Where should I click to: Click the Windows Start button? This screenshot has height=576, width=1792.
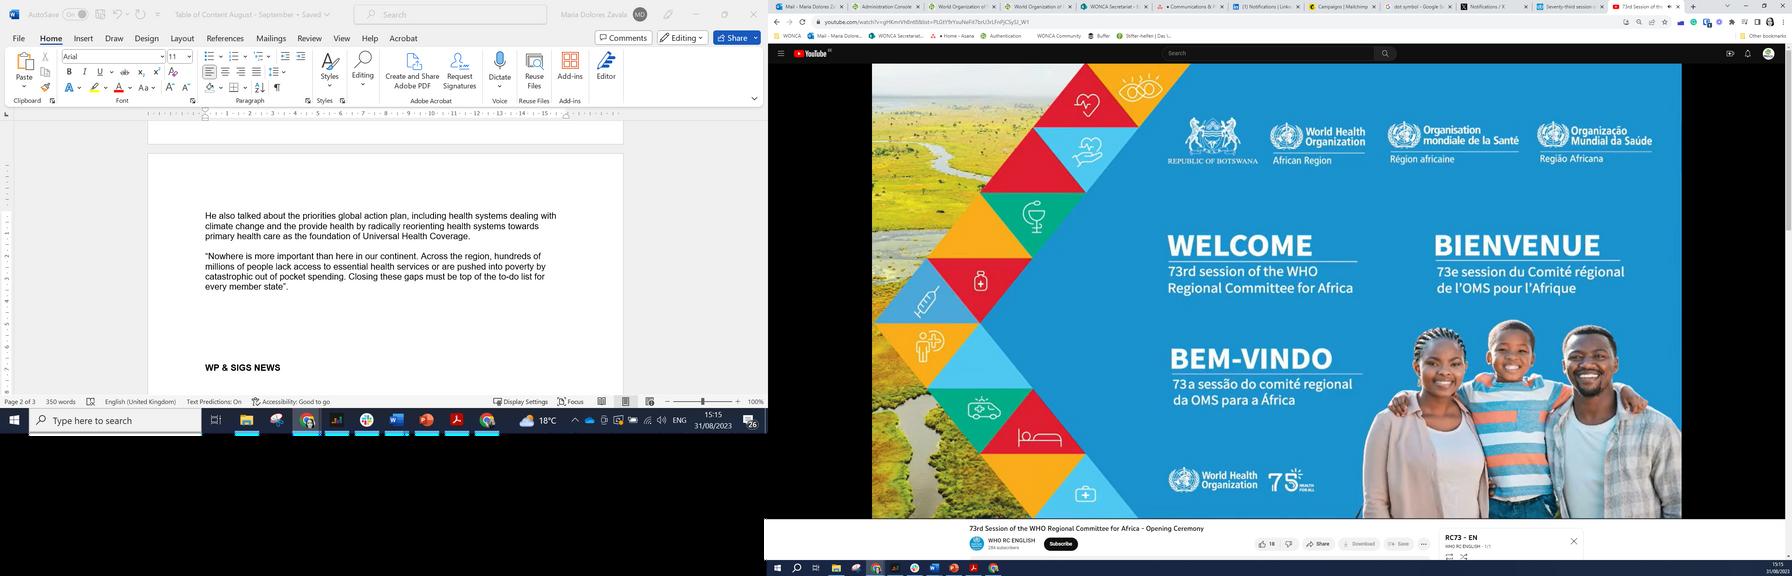[x=14, y=421]
